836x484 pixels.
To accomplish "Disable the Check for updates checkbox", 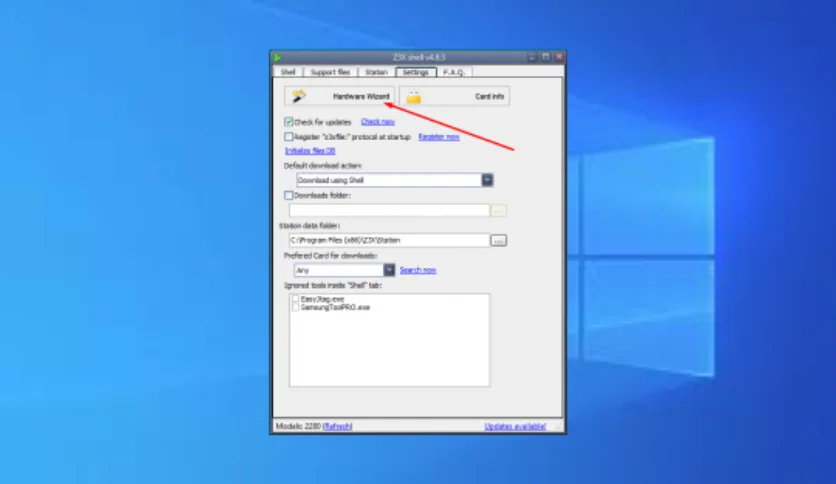I will coord(288,122).
